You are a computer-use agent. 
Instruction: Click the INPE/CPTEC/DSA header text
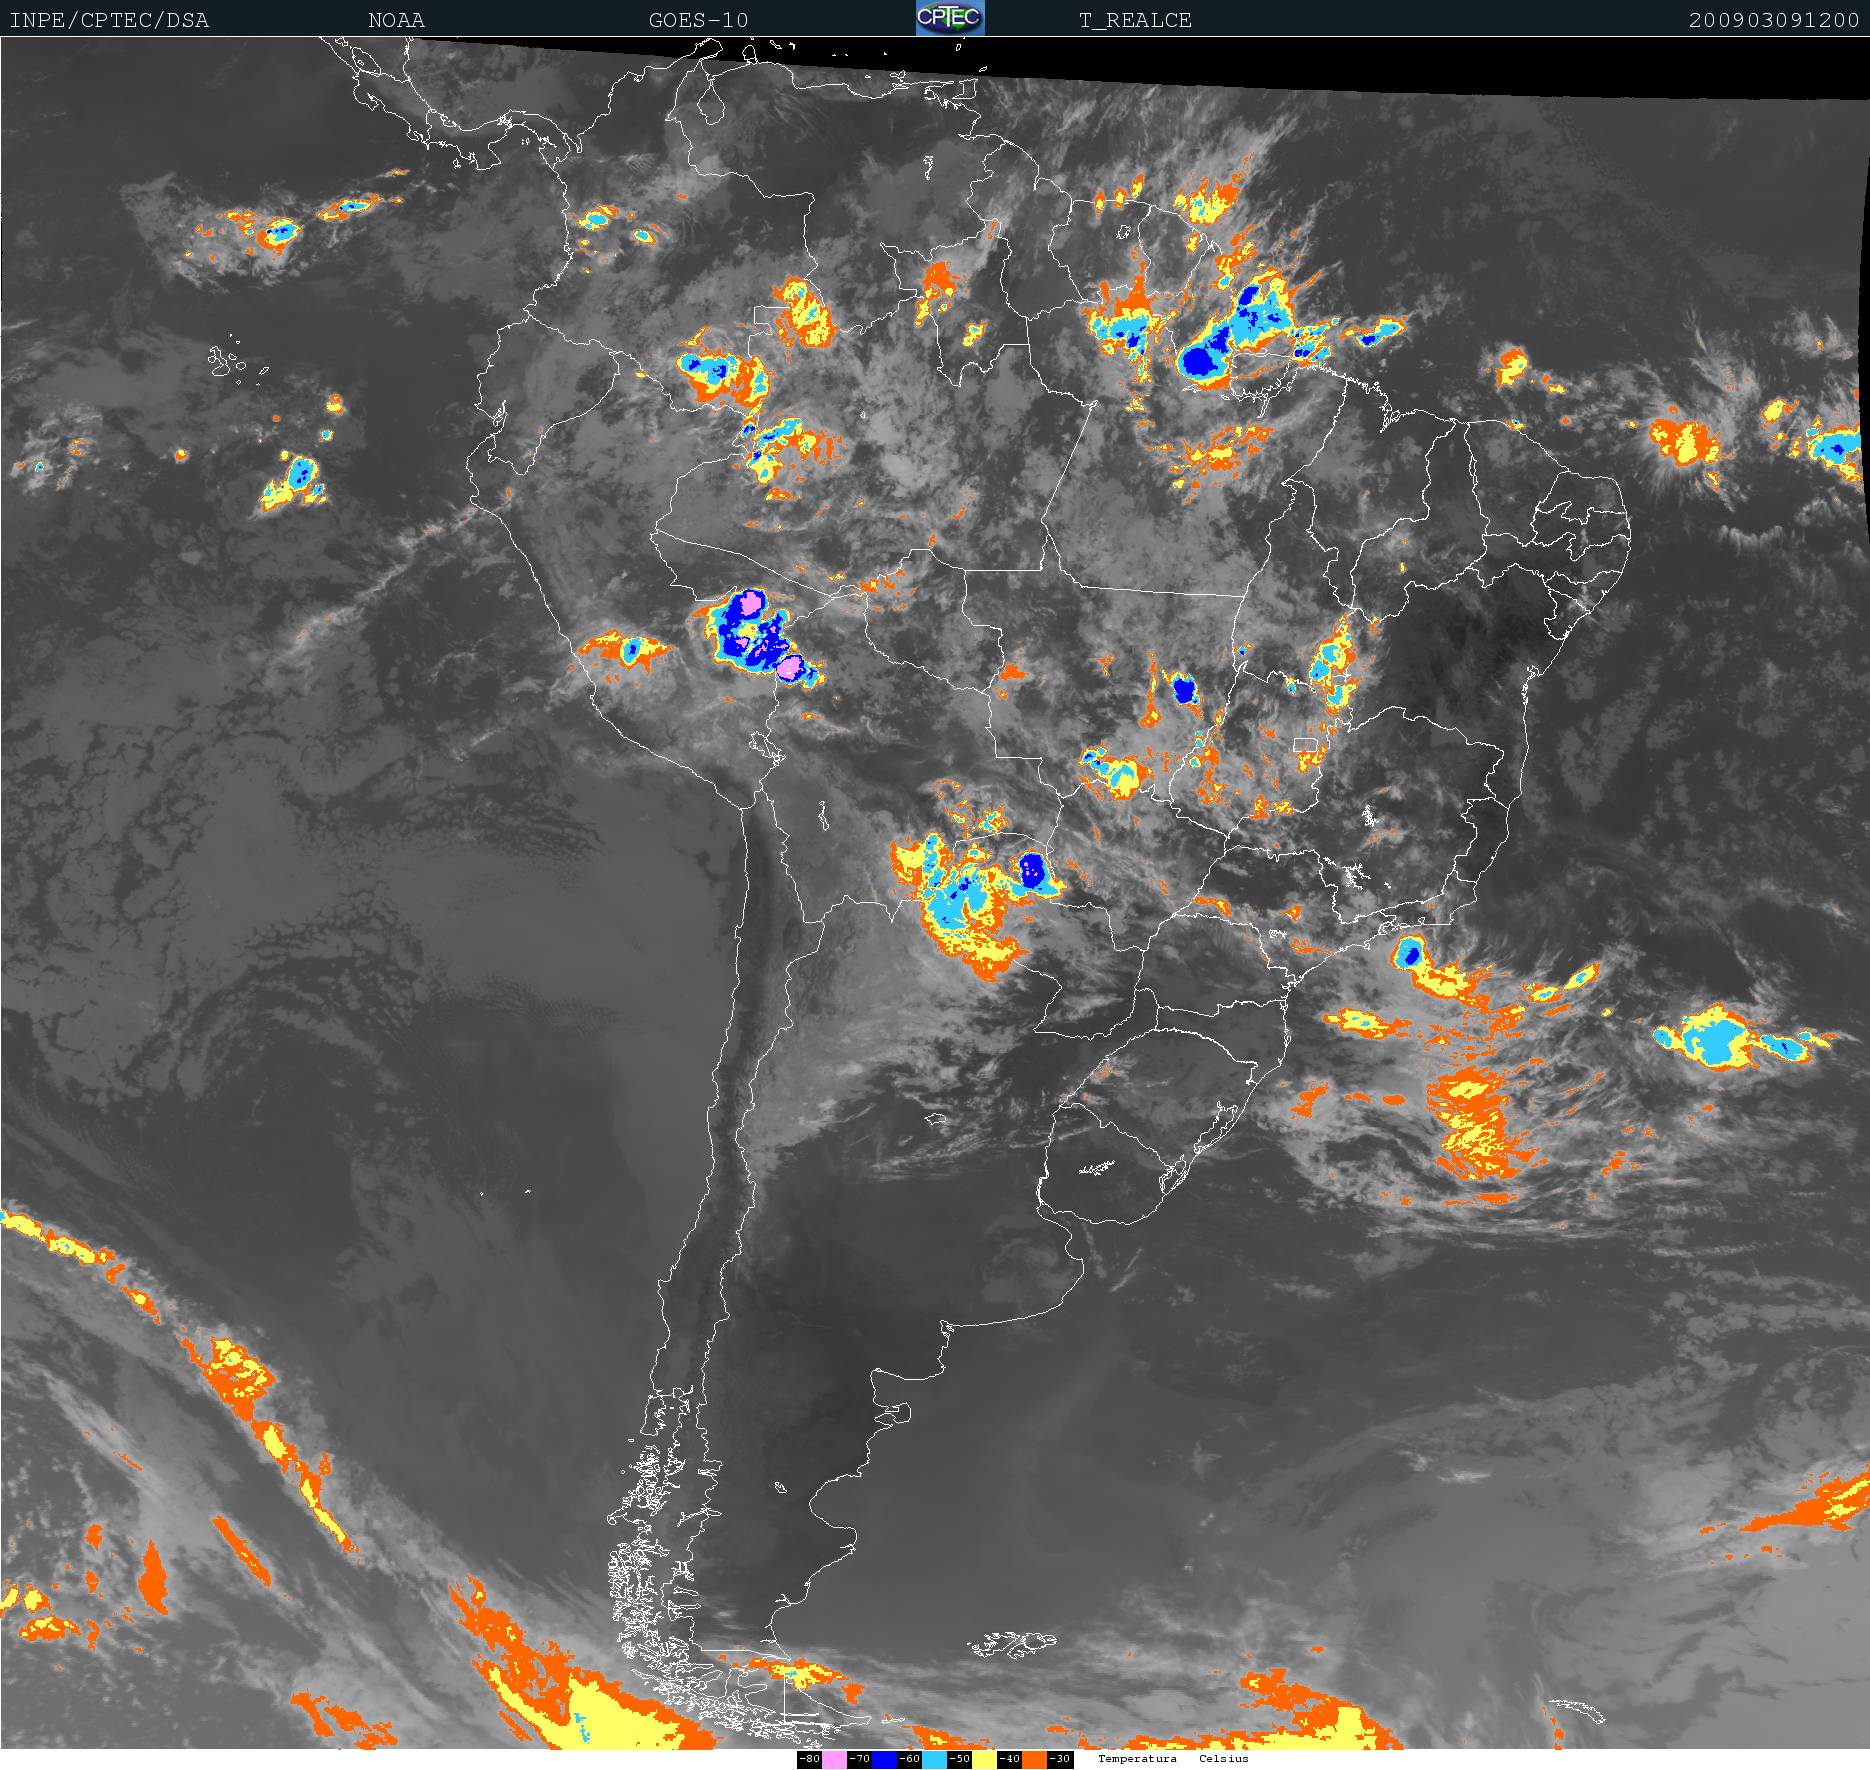(x=109, y=20)
